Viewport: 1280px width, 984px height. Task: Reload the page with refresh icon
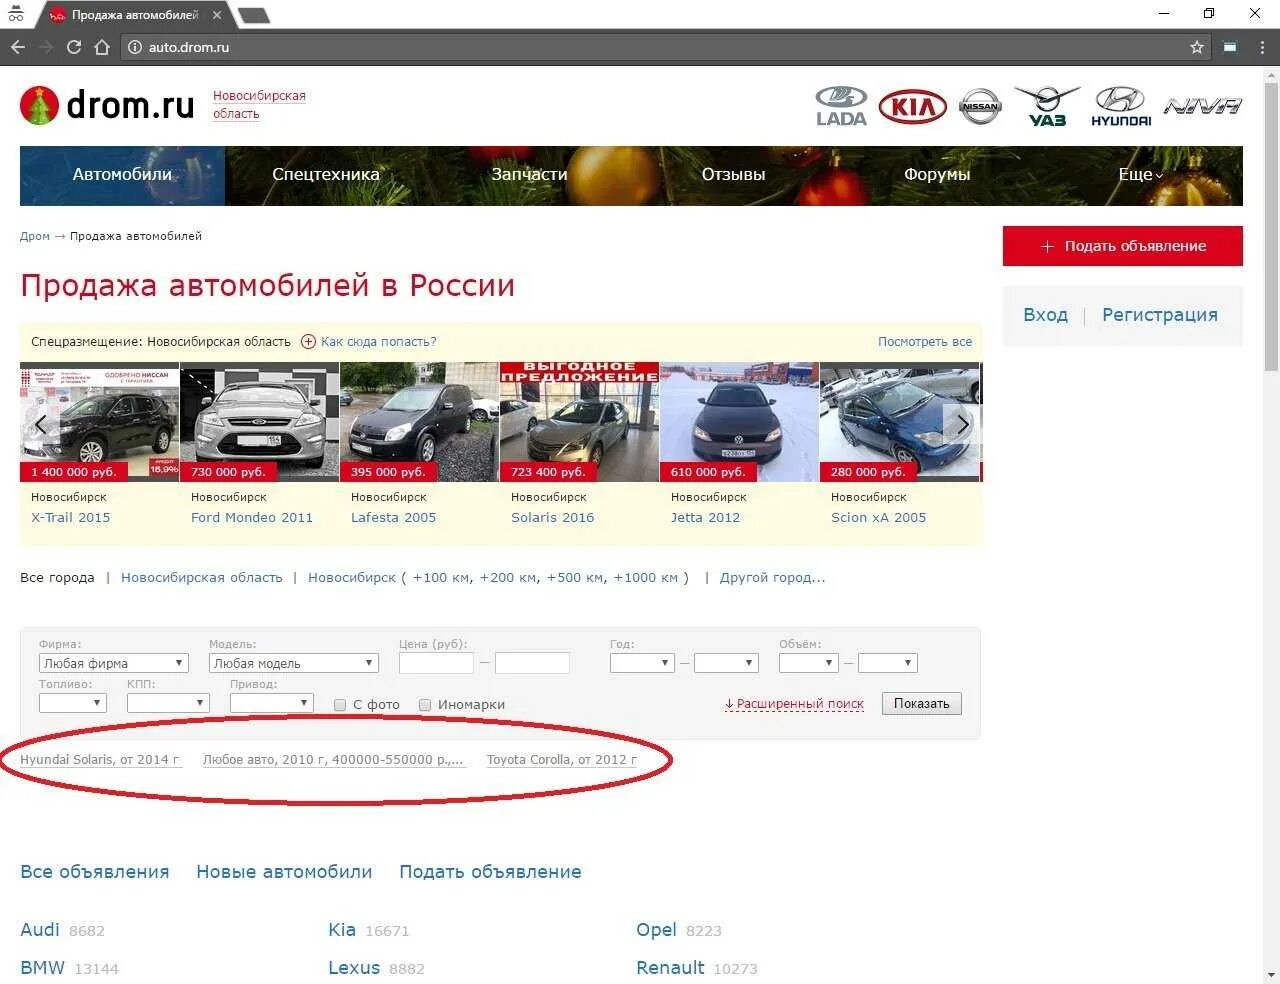point(73,47)
